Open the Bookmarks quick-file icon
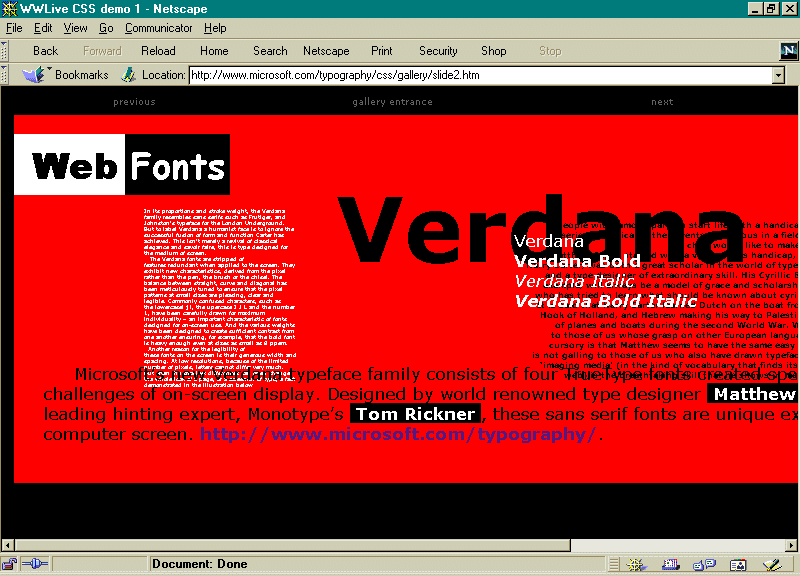The height and width of the screenshot is (576, 800). tap(36, 74)
